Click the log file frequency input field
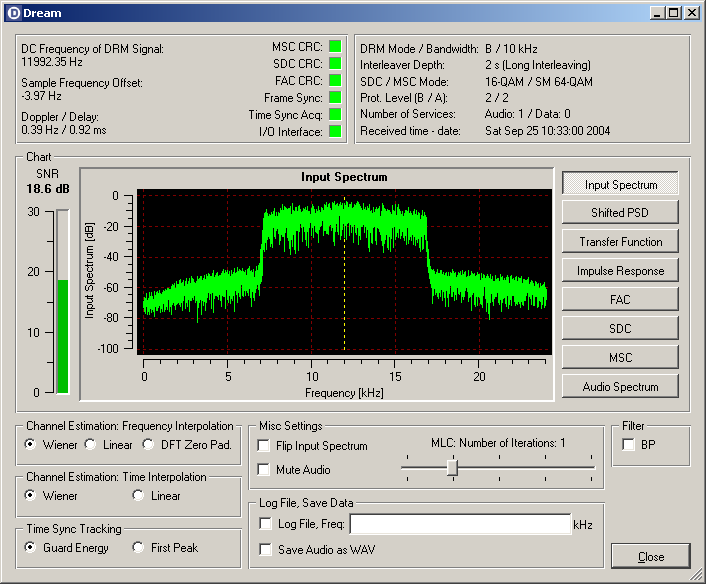The width and height of the screenshot is (706, 584). tap(459, 524)
